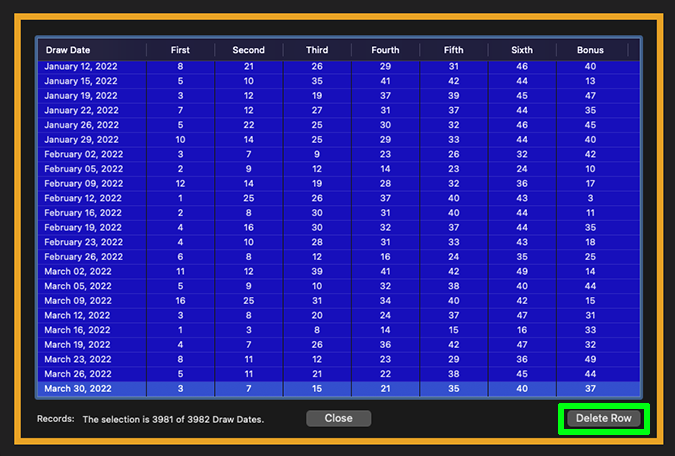Select the highlighted March 30, 2022 row
This screenshot has width=675, height=456.
(x=339, y=388)
